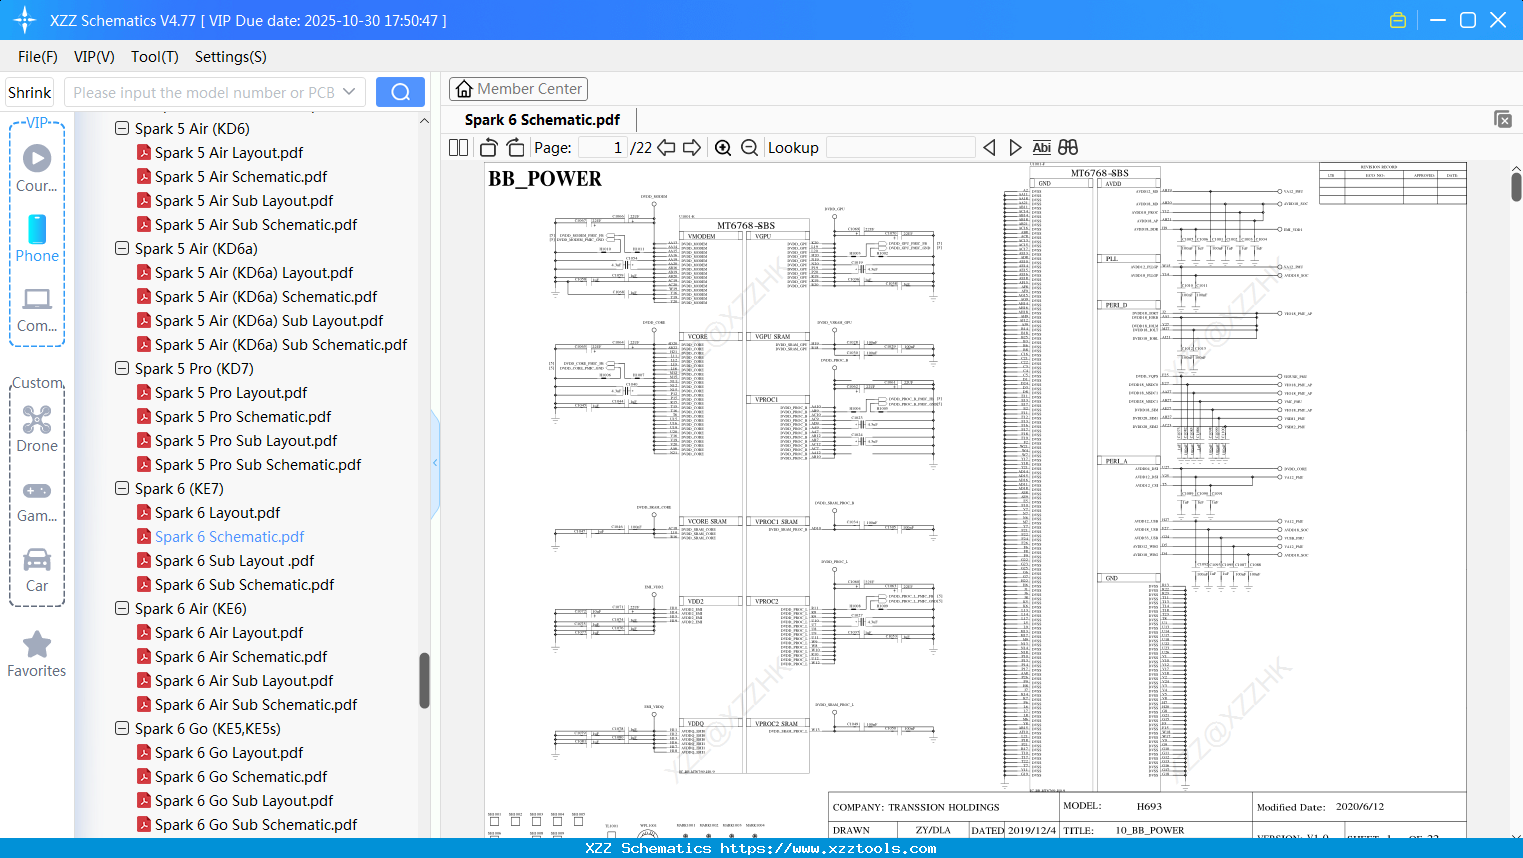Zoom out of the PDF view
This screenshot has width=1523, height=858.
[748, 147]
